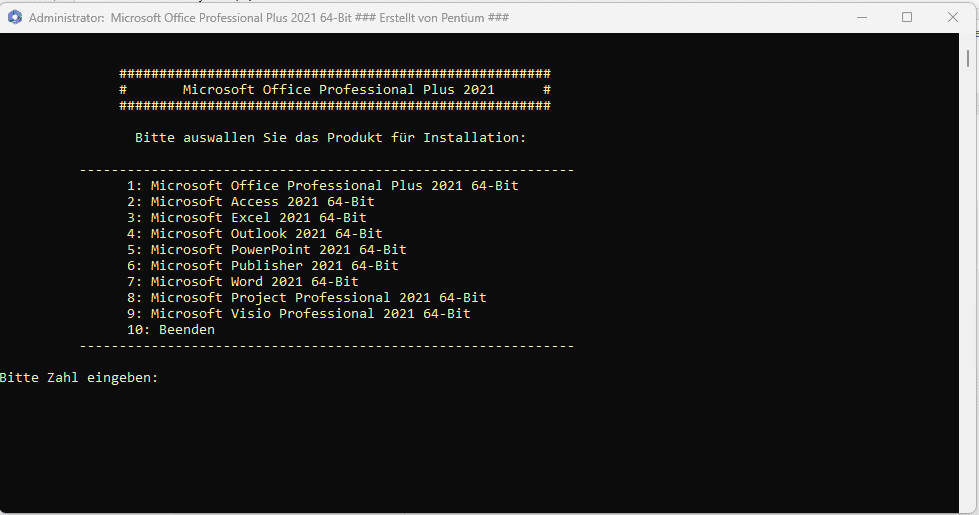979x515 pixels.
Task: Click the console vertical scrollbar thumb
Action: pos(968,58)
